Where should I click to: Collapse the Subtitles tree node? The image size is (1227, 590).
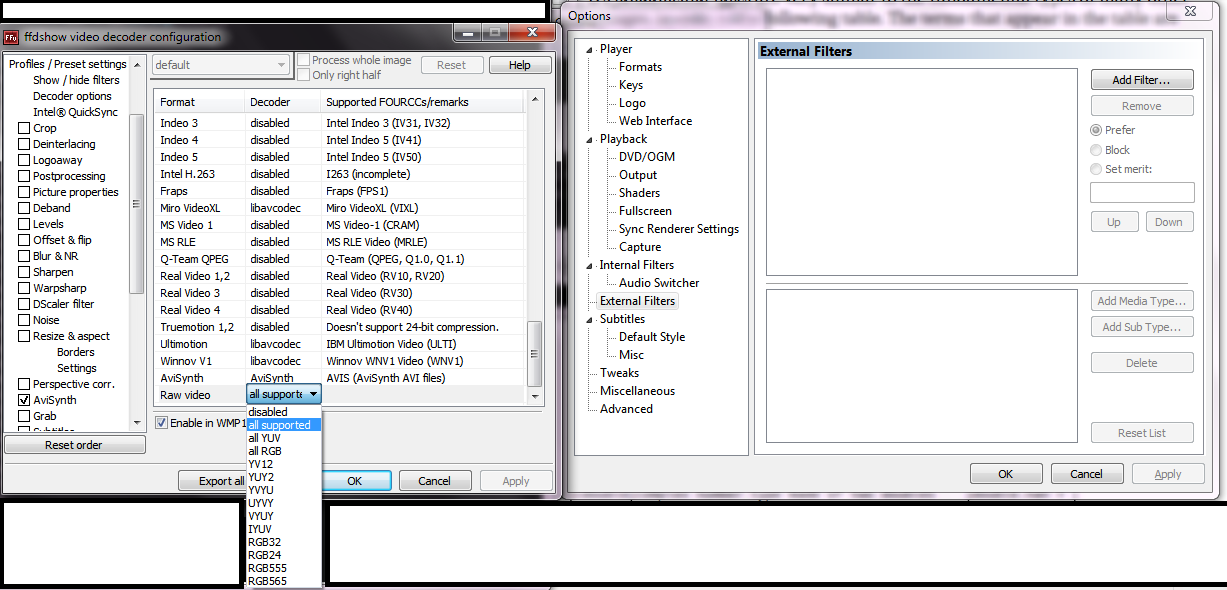click(x=589, y=319)
